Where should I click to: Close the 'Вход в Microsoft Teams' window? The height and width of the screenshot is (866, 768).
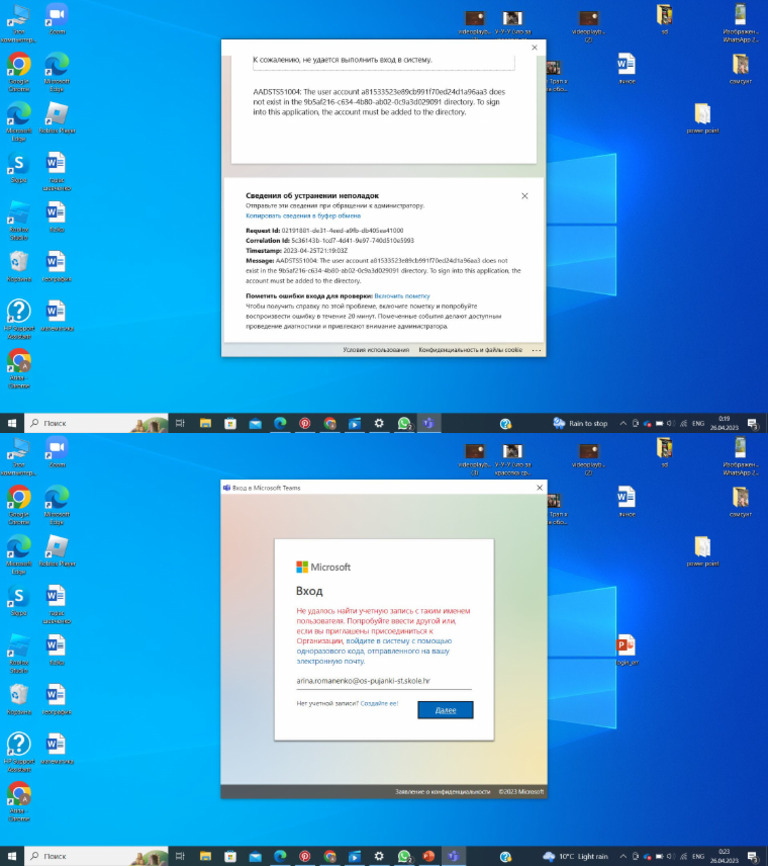pyautogui.click(x=539, y=488)
